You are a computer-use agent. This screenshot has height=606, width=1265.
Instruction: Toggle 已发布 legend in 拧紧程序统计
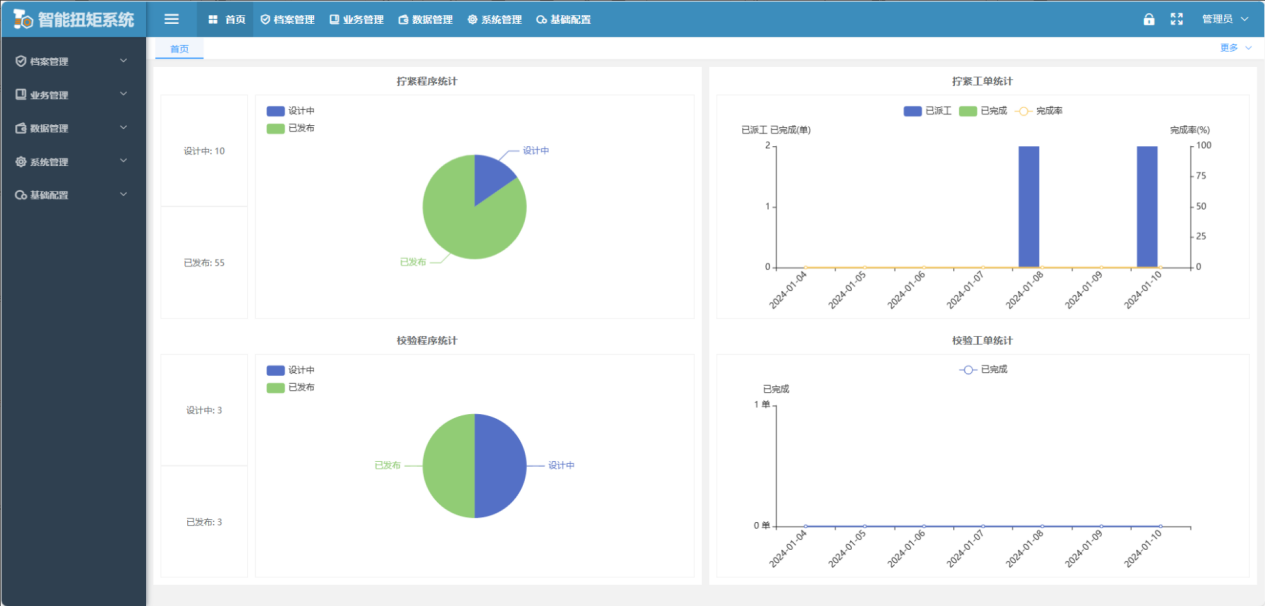click(x=291, y=128)
